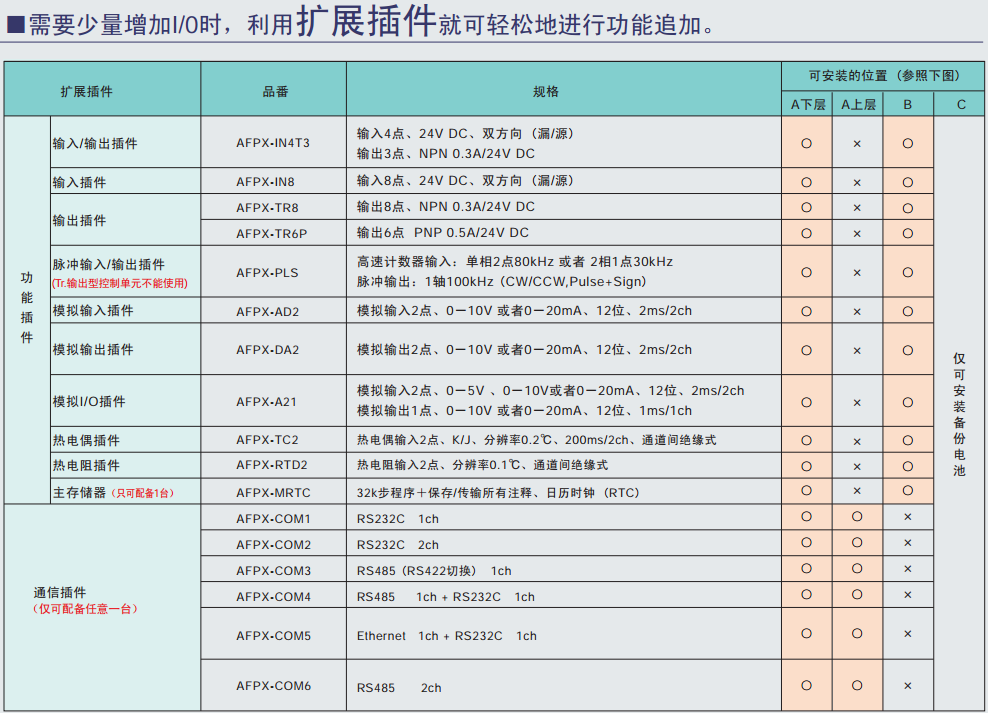Select the 扩展插件 column header
988x713 pixels.
87,91
